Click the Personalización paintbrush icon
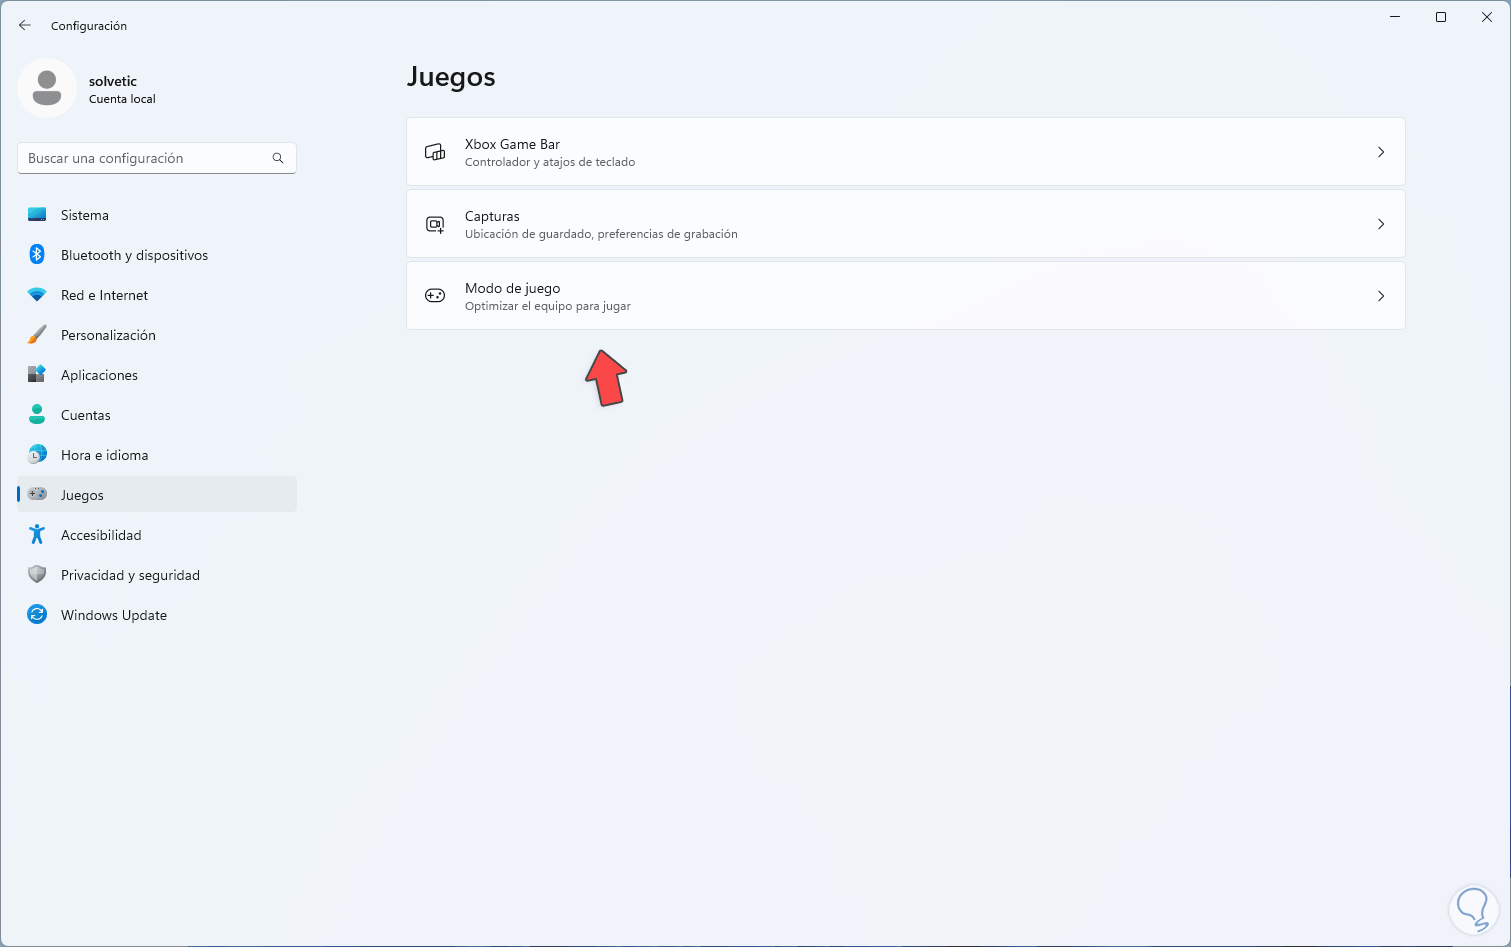 (37, 335)
